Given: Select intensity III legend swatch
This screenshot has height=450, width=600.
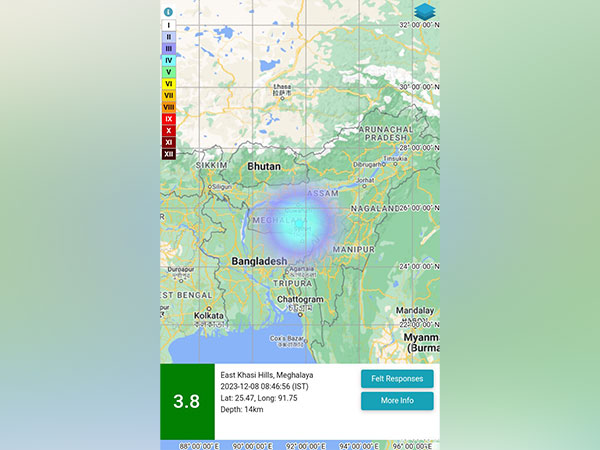Looking at the screenshot, I should click(x=168, y=48).
